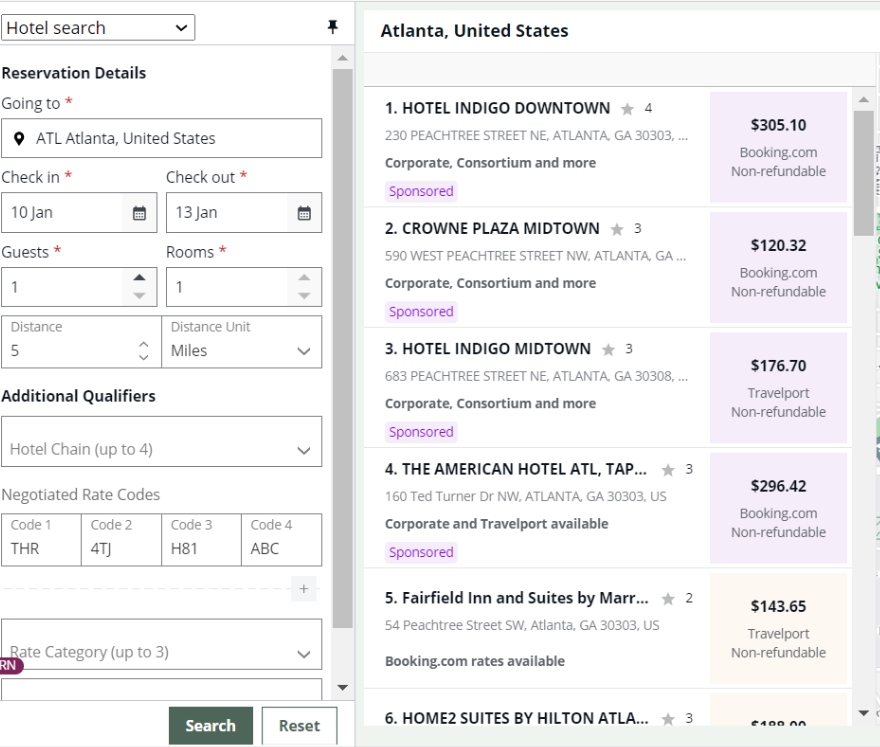Add another negotiated rate code row

click(x=304, y=589)
